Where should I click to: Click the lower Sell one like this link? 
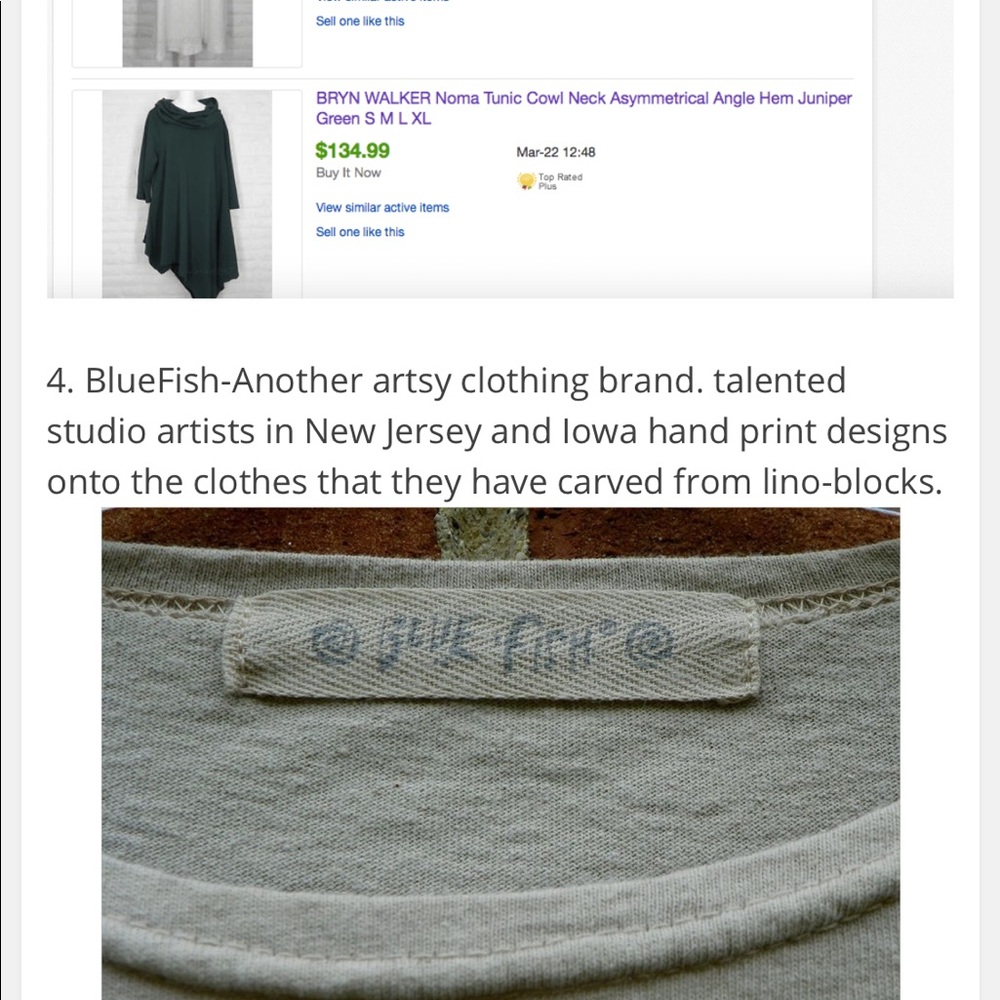coord(360,232)
